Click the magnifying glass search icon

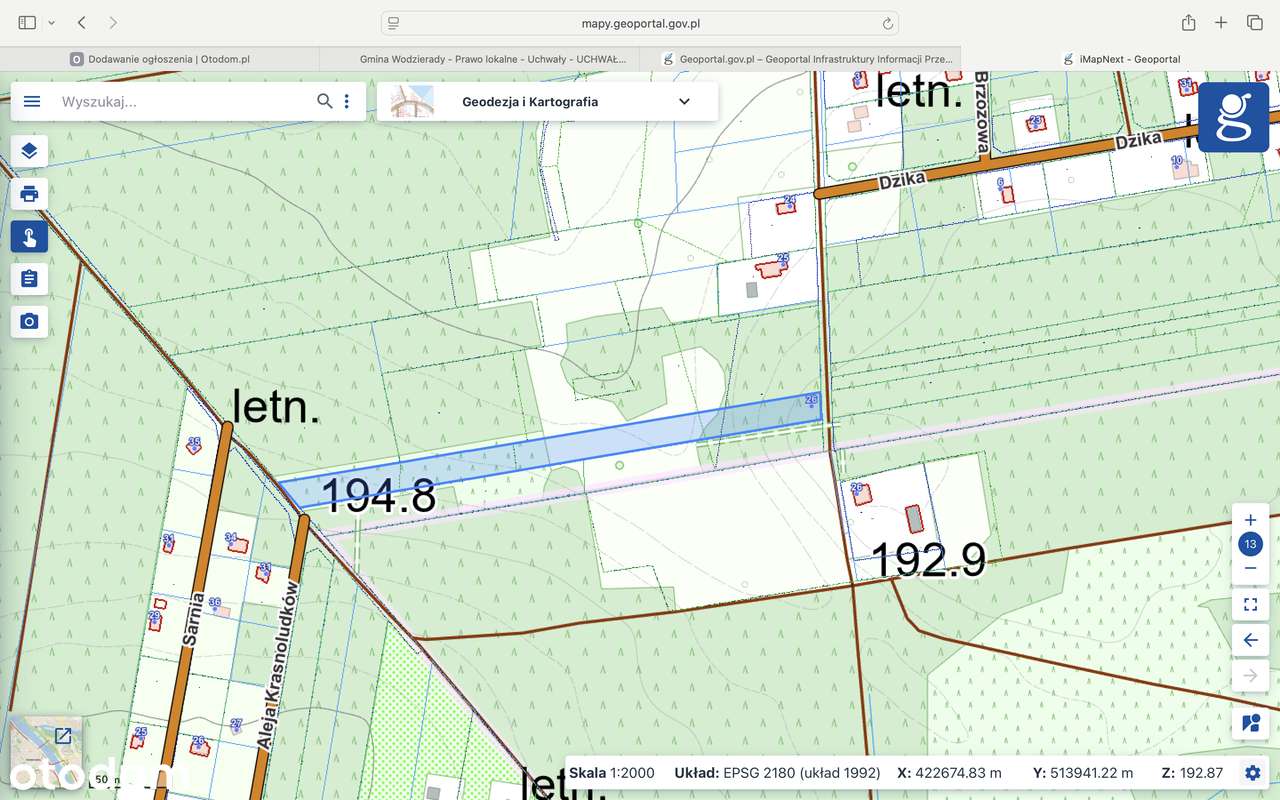[324, 100]
